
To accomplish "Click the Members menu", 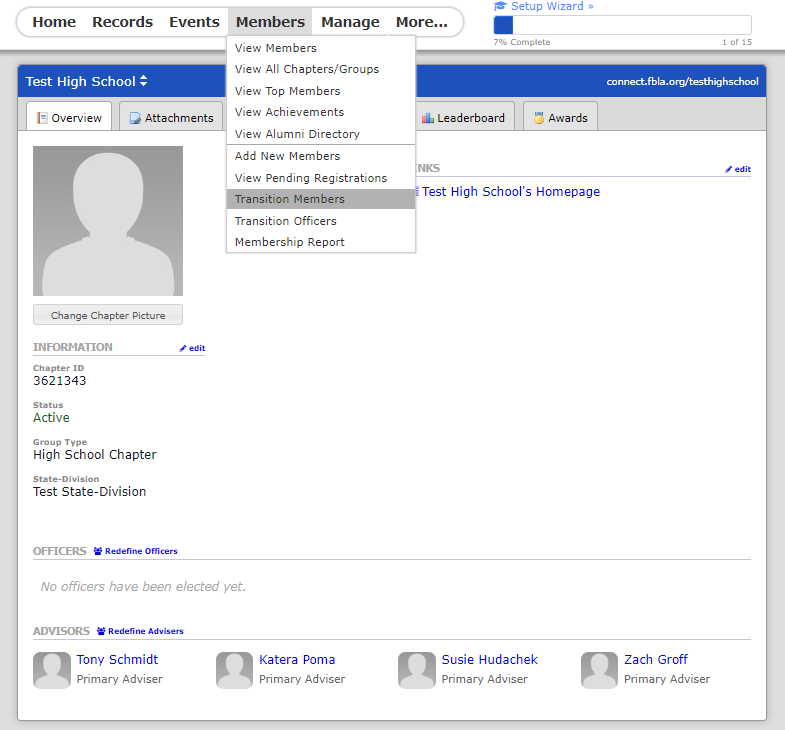I will (x=270, y=22).
